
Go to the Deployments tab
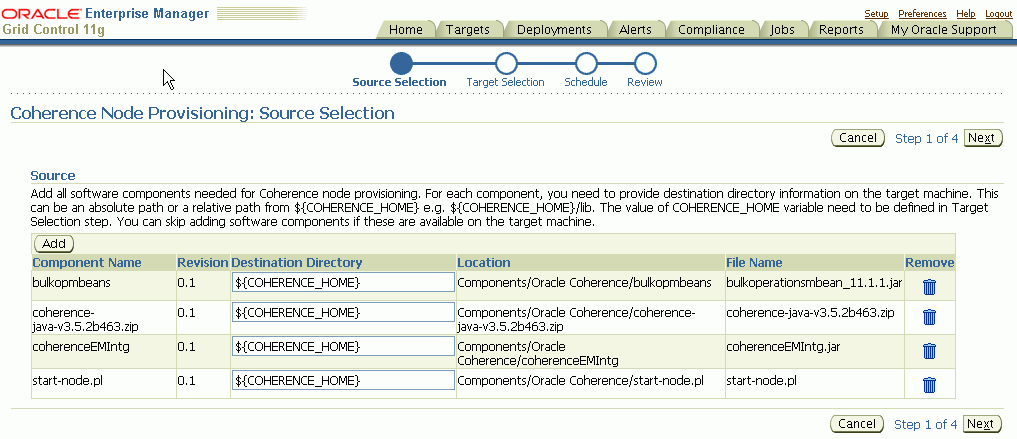pyautogui.click(x=554, y=30)
